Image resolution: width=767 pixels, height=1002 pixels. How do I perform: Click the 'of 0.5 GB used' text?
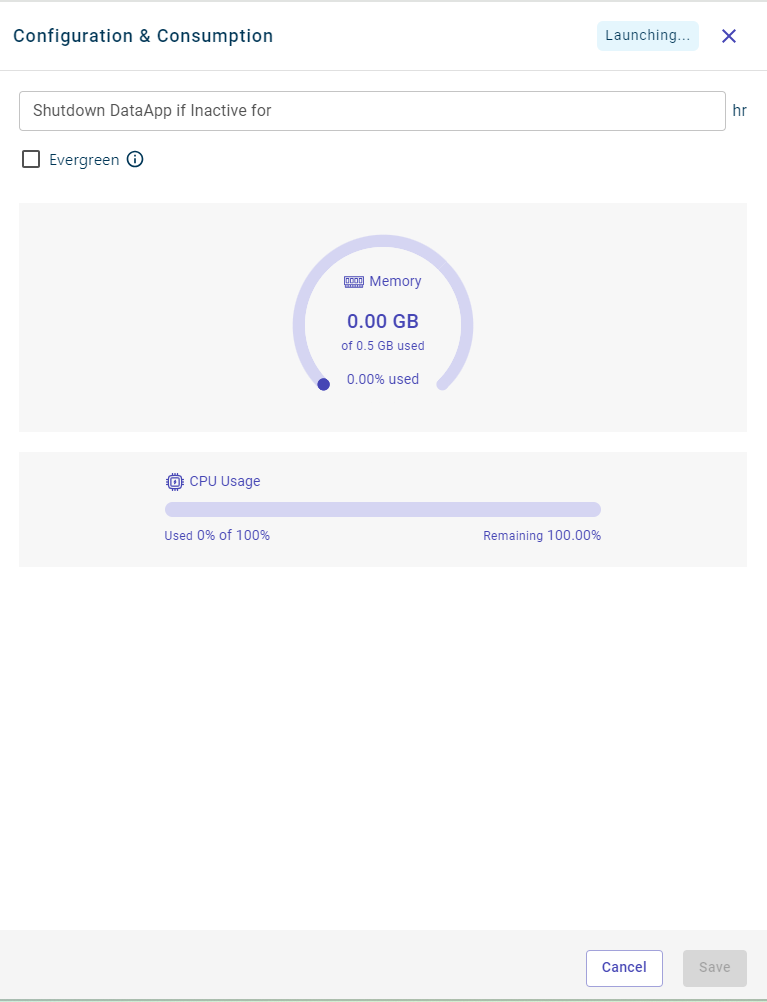coord(383,346)
